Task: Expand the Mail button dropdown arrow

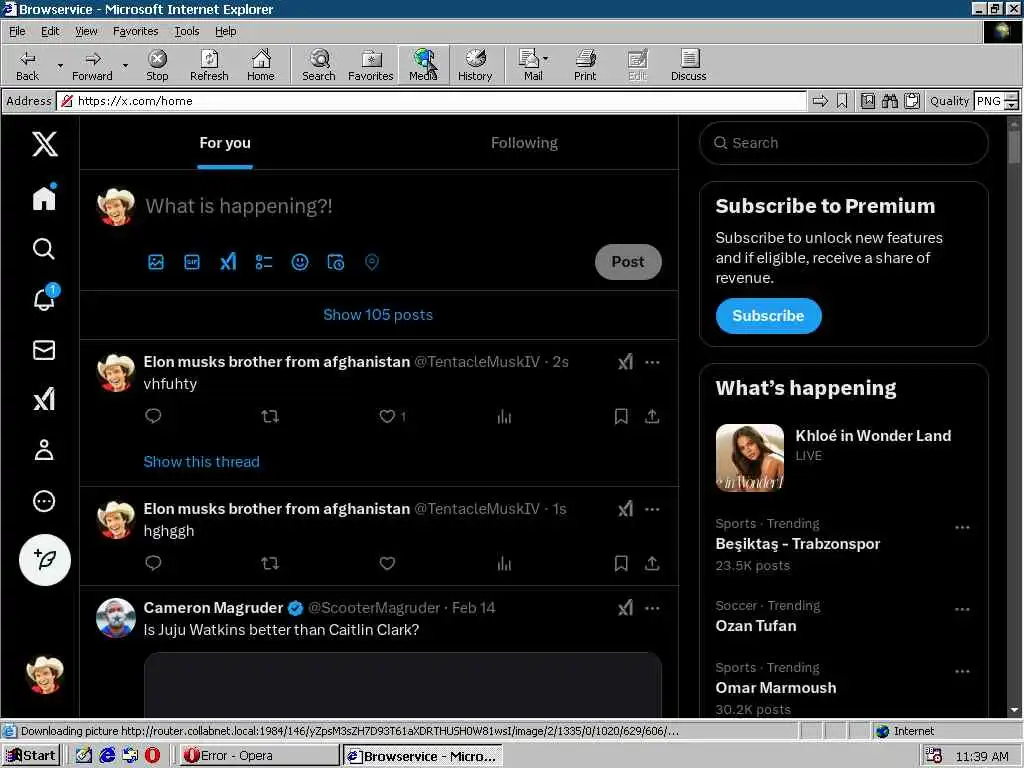Action: (546, 59)
